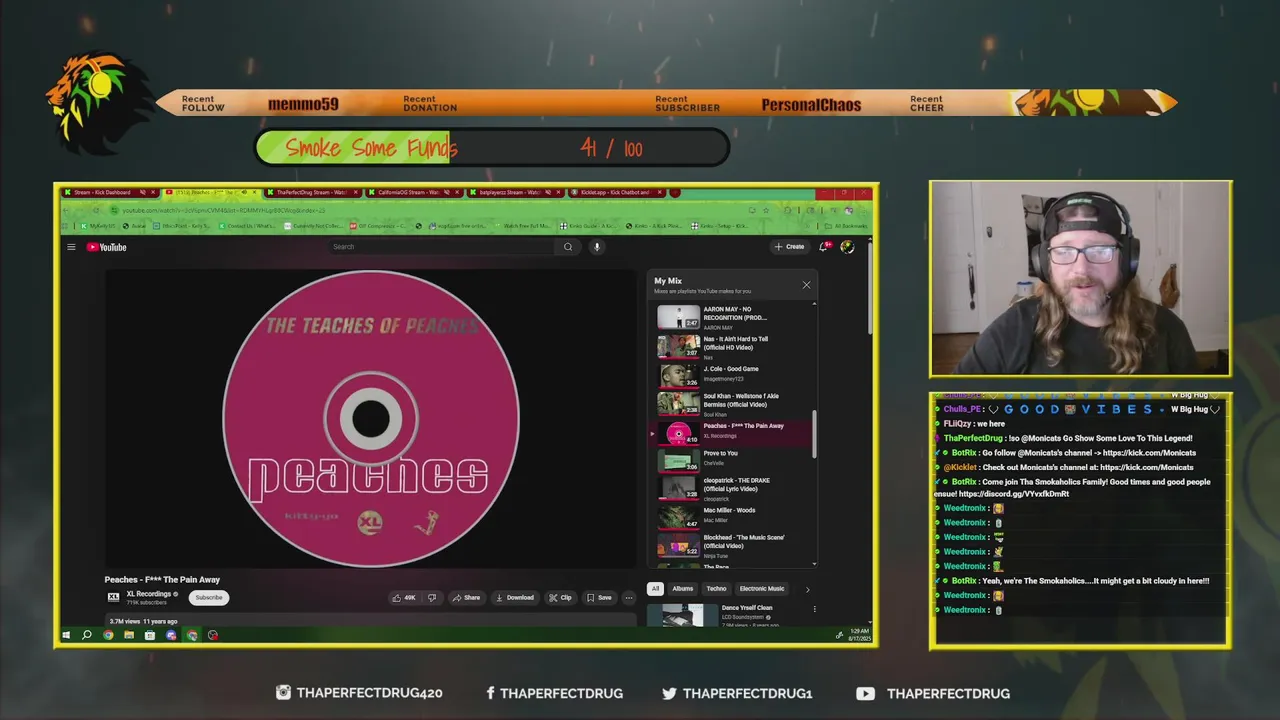Play Soul Khan - Wellstone playlist item

pyautogui.click(x=730, y=403)
